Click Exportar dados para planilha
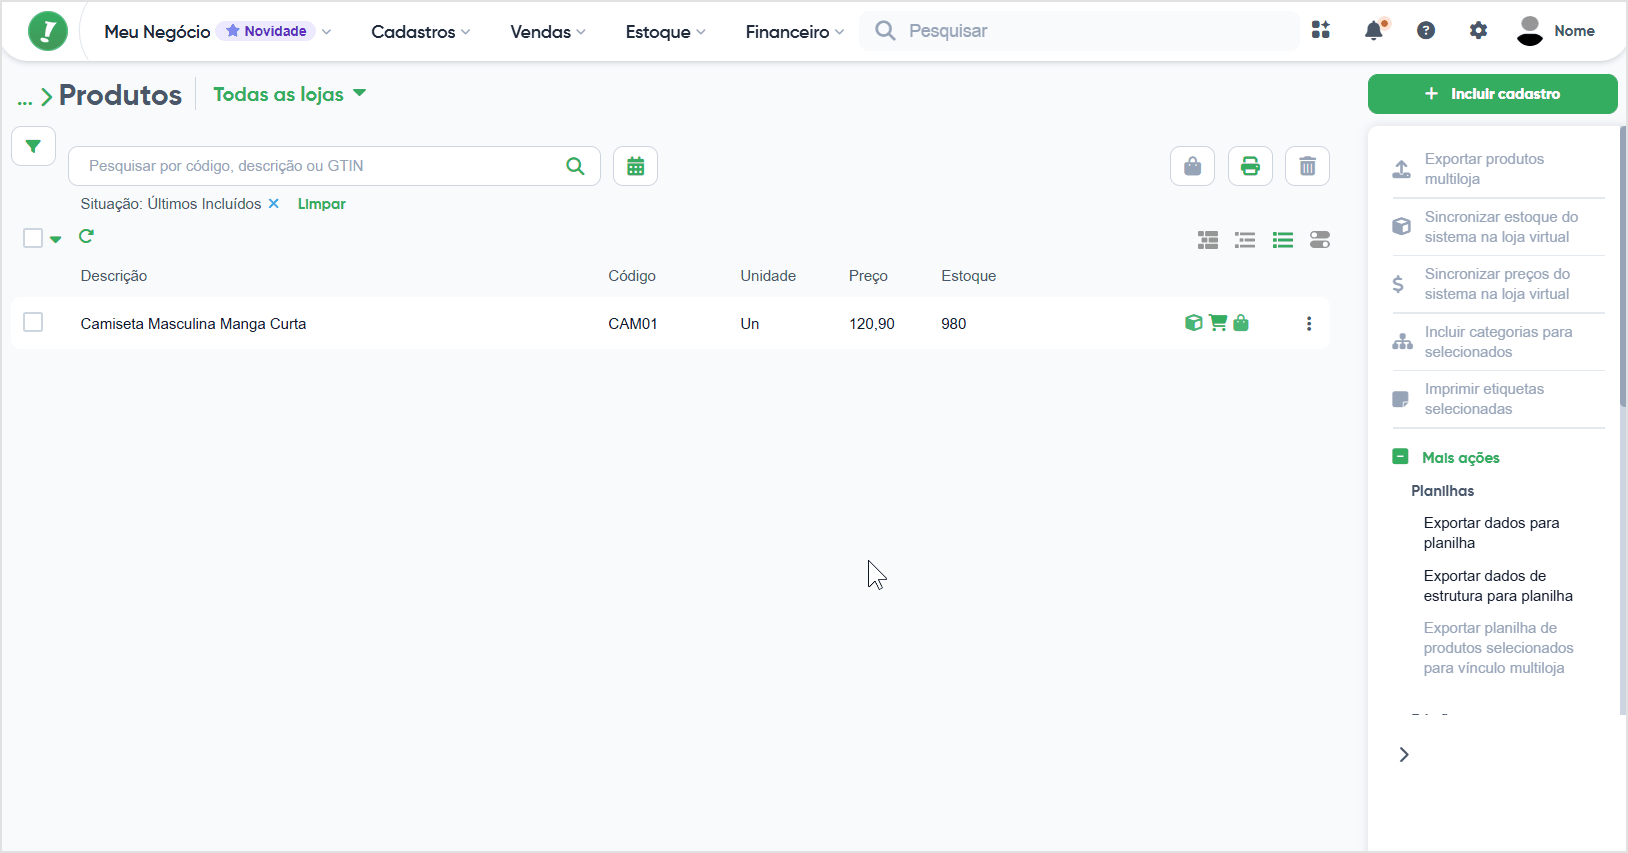Screen dimensions: 1628x853 (x=1491, y=533)
